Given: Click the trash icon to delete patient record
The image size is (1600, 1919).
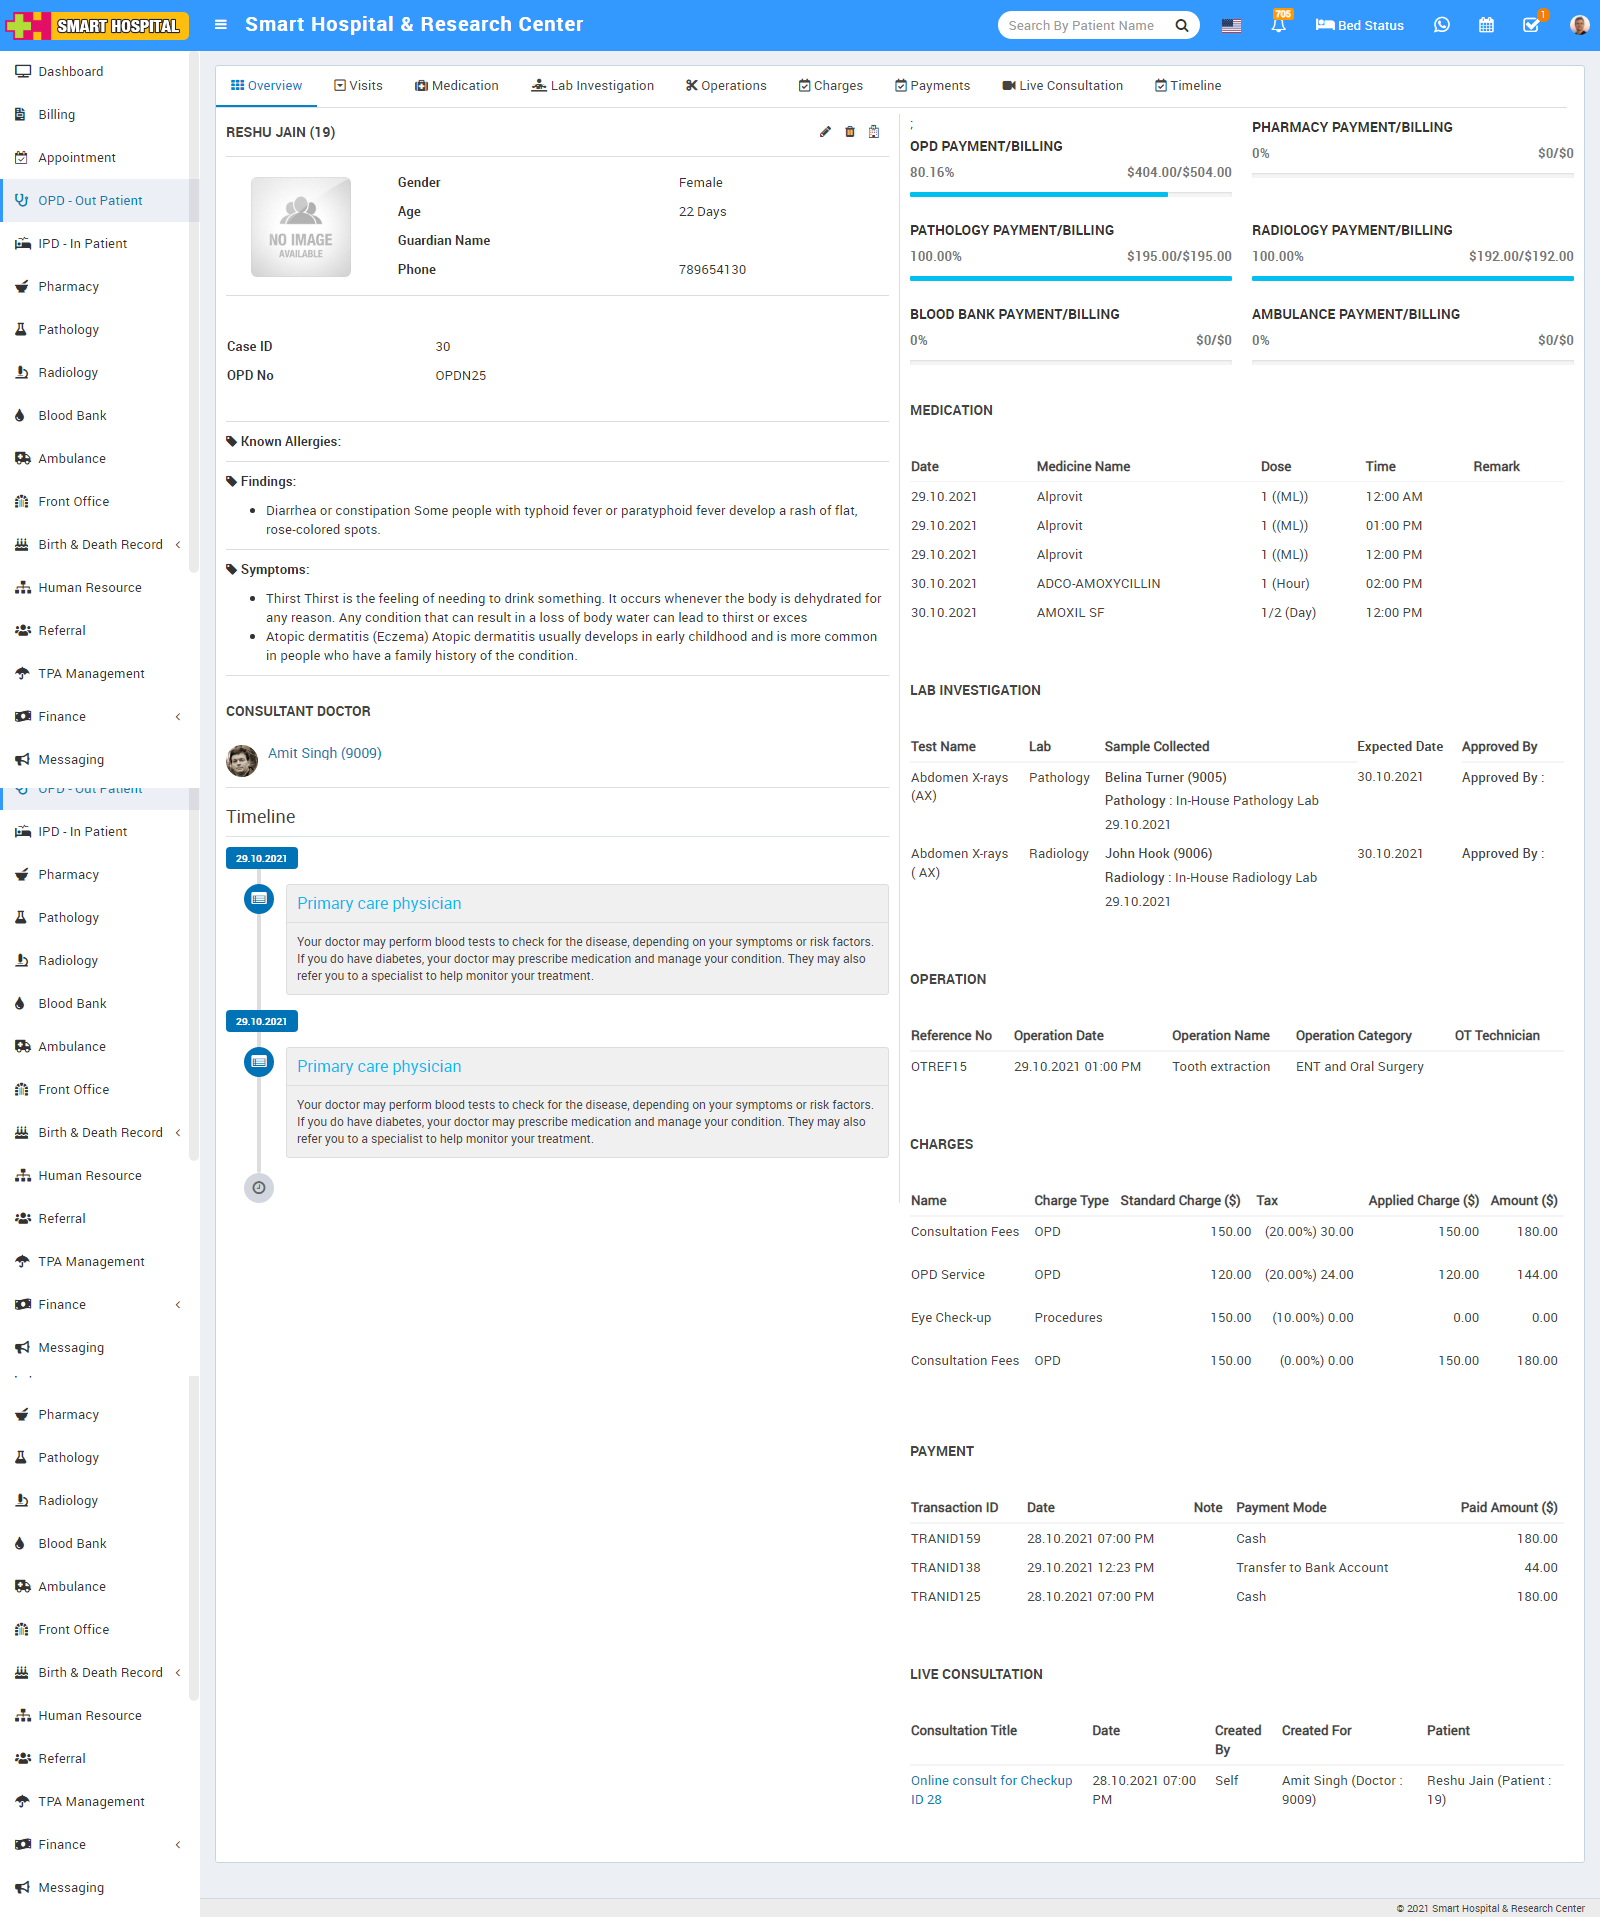Looking at the screenshot, I should [x=850, y=132].
